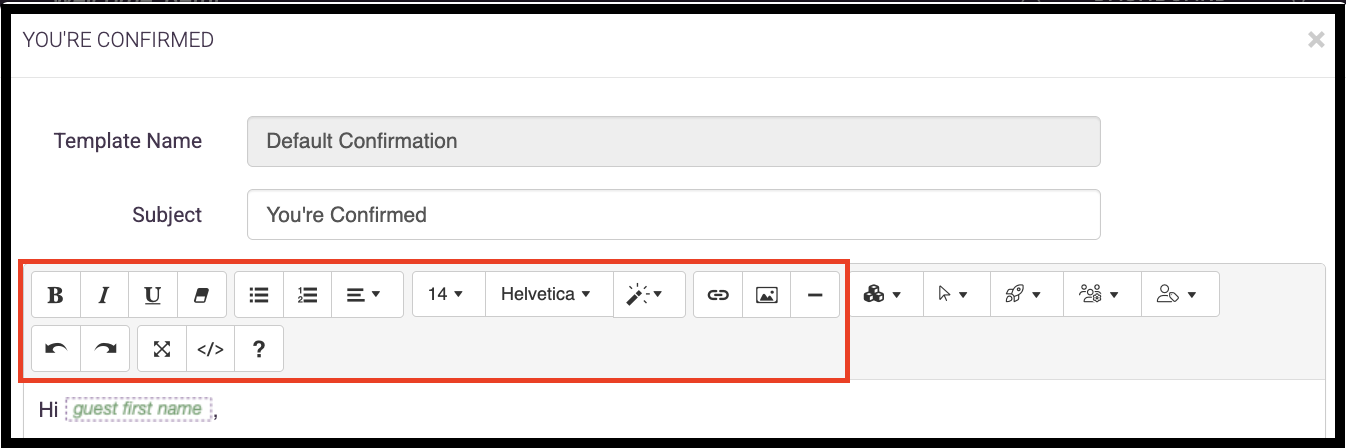Insert an unordered bullet list
Screen dimensions: 1346x448
tap(259, 295)
